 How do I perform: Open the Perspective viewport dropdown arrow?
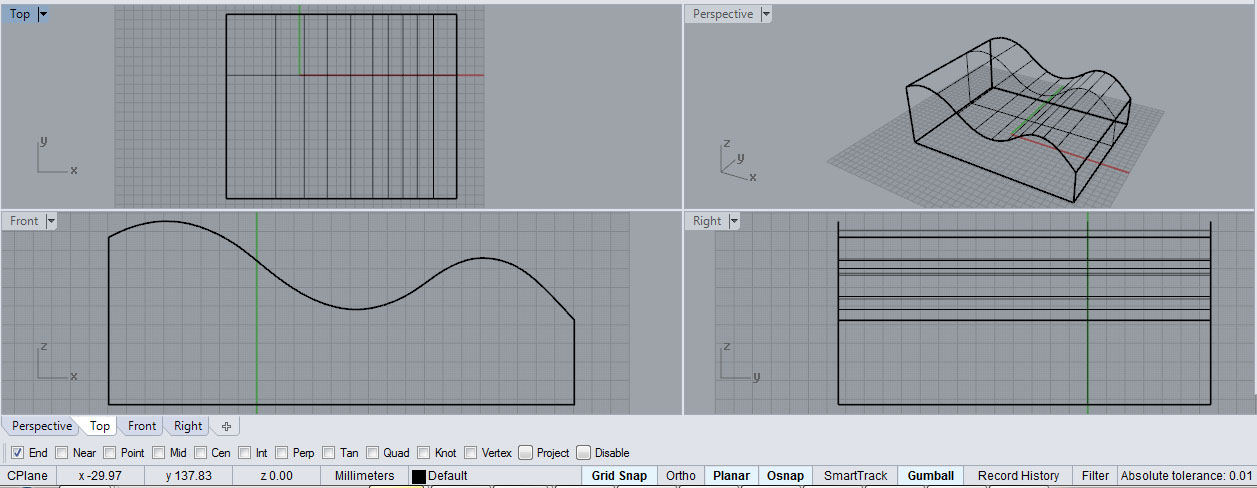[x=766, y=14]
